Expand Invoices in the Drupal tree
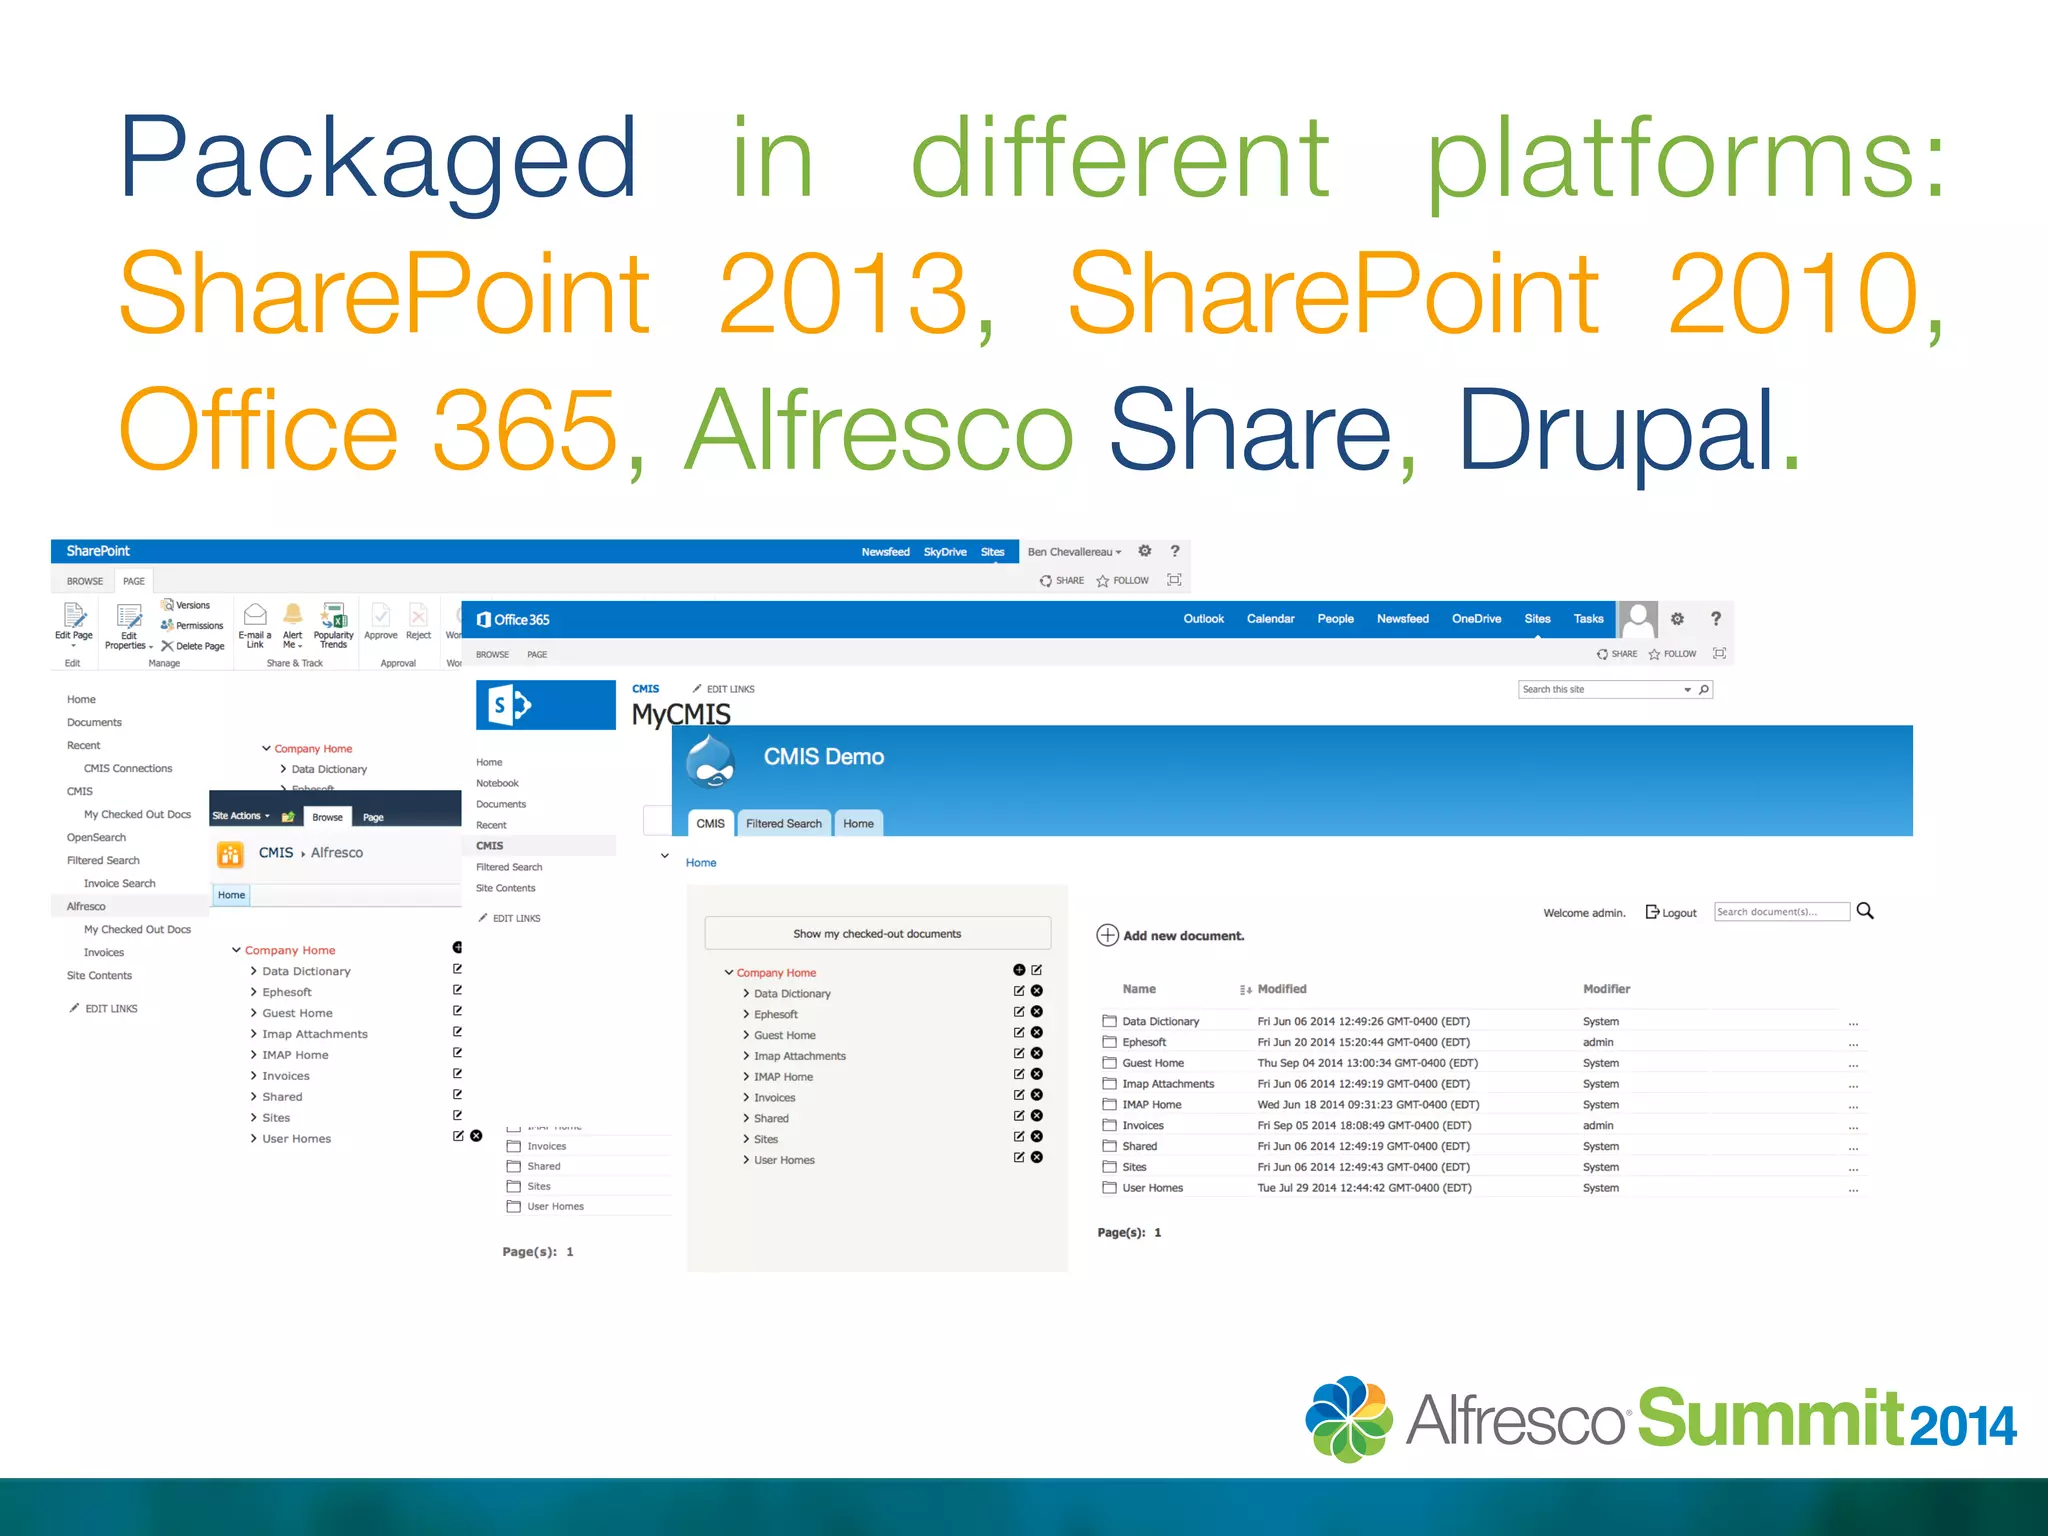Viewport: 2048px width, 1536px height. point(746,1097)
